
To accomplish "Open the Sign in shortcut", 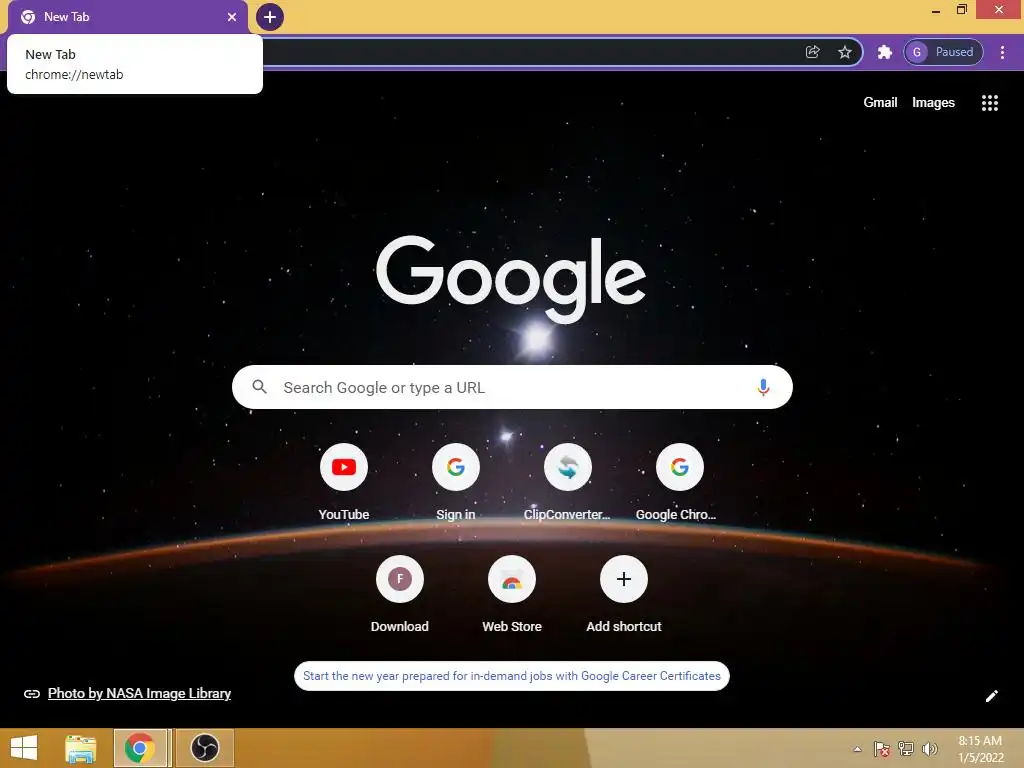I will [x=455, y=483].
